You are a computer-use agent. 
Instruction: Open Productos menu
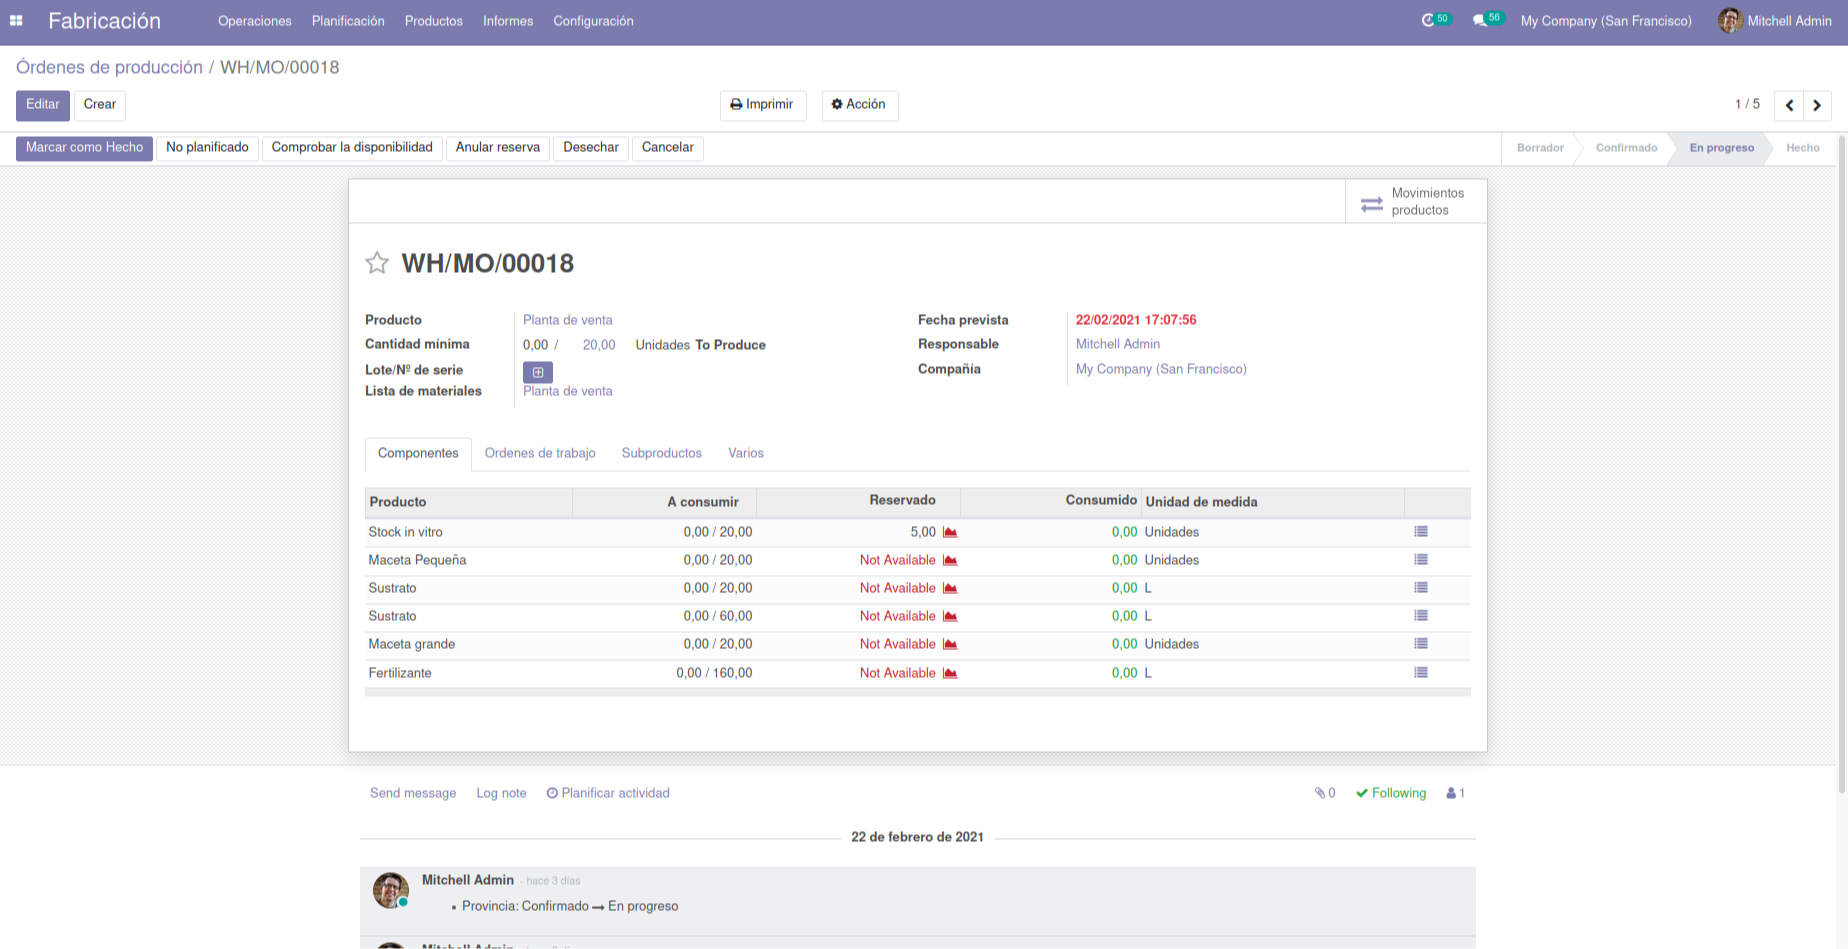(434, 21)
